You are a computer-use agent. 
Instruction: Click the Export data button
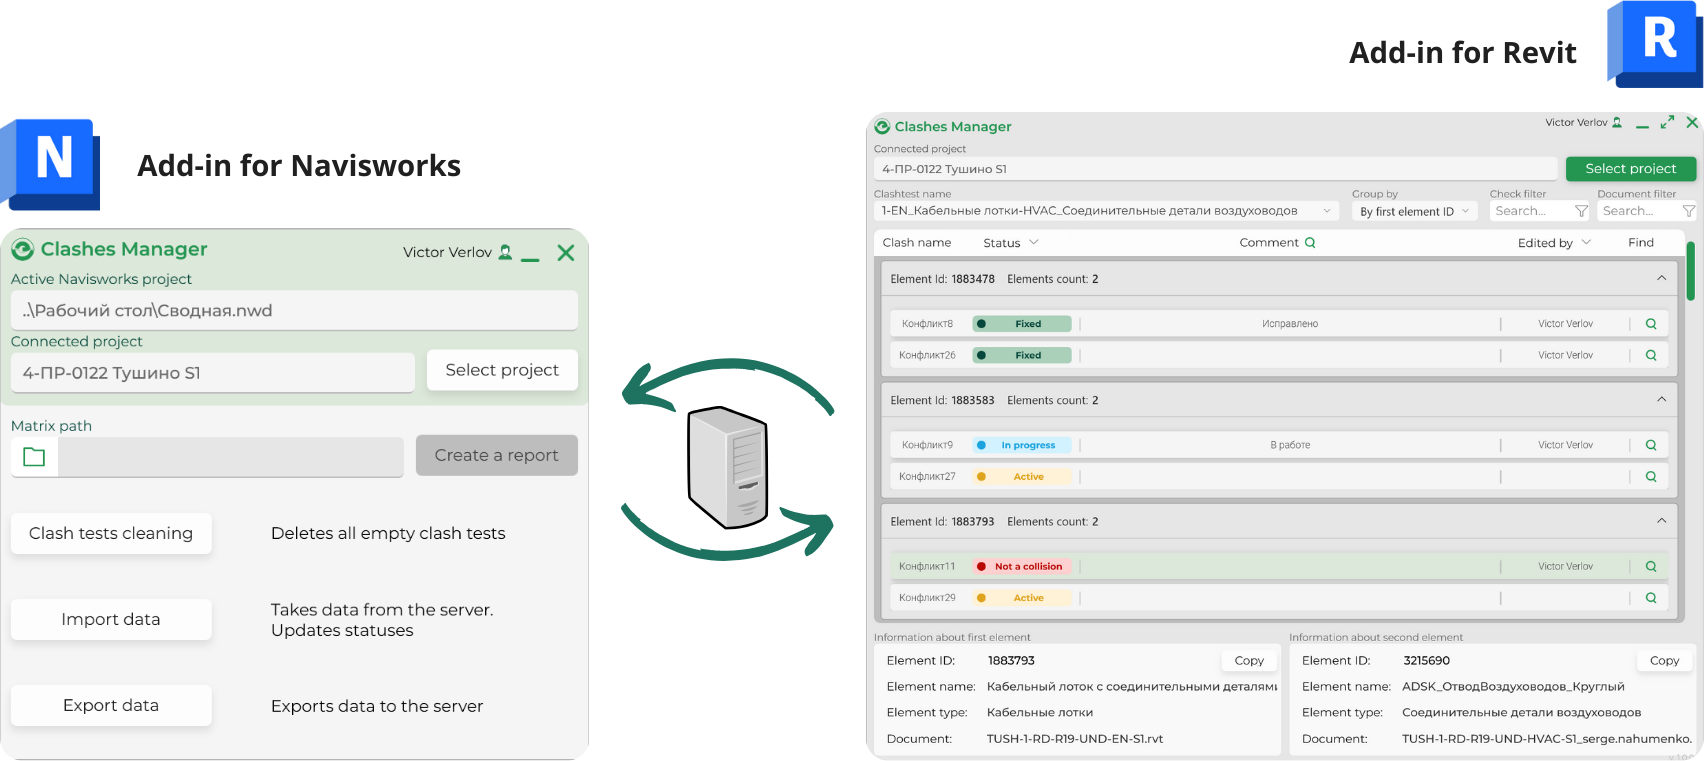click(x=111, y=705)
